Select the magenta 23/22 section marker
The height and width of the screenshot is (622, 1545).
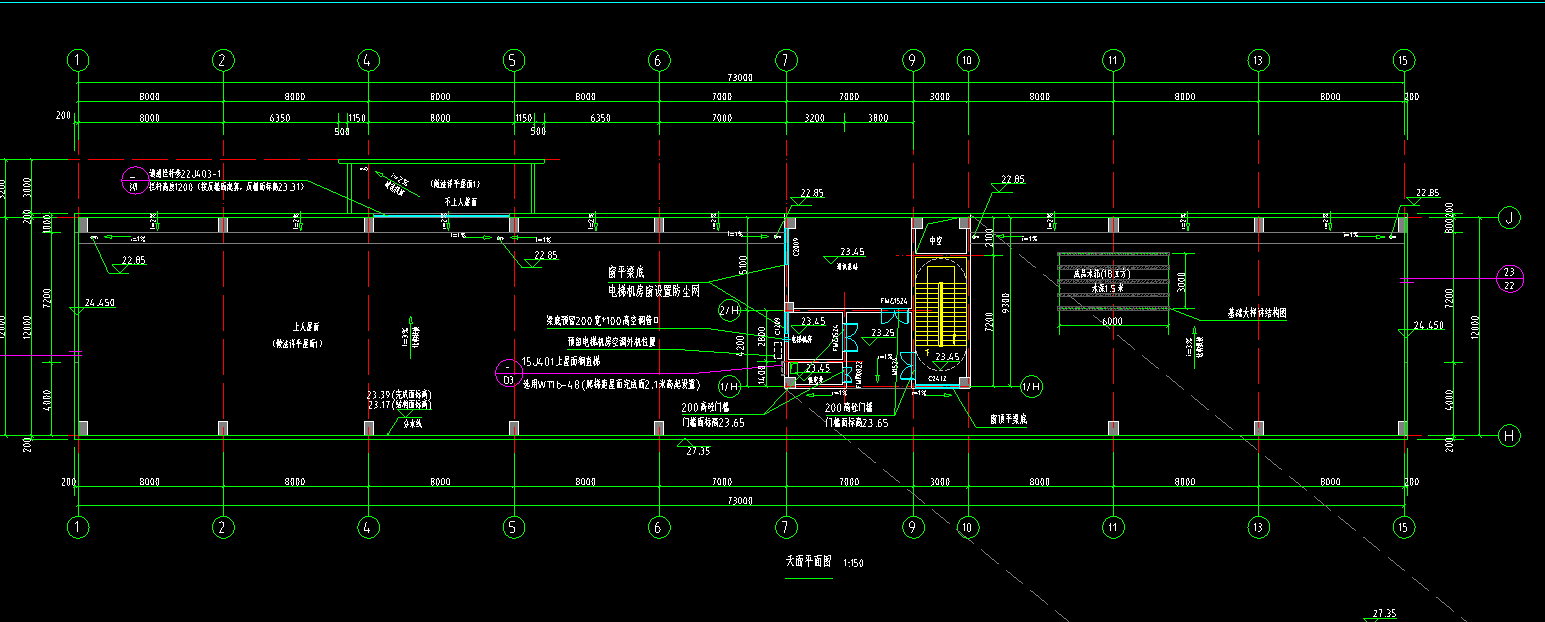[1509, 279]
